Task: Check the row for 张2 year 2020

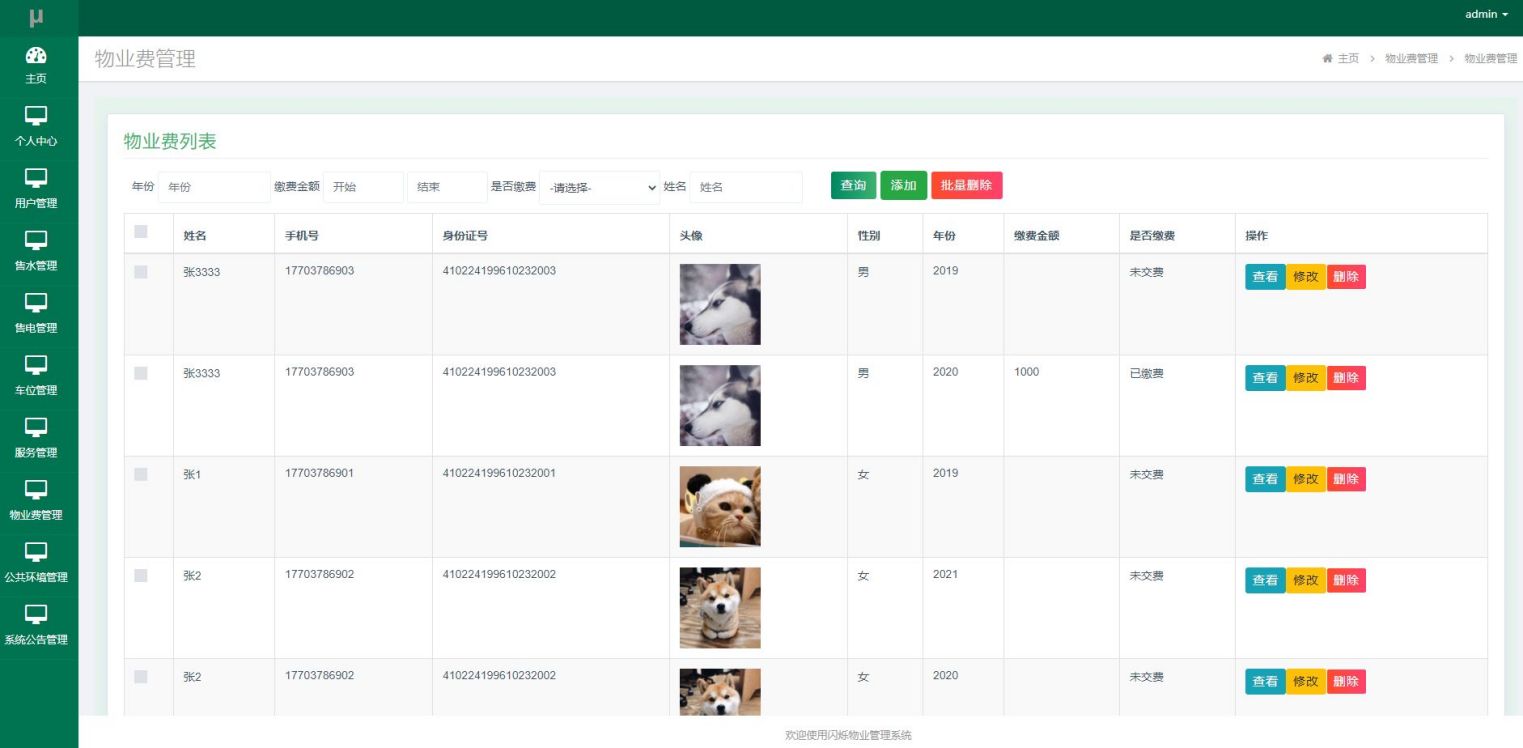Action: click(141, 676)
